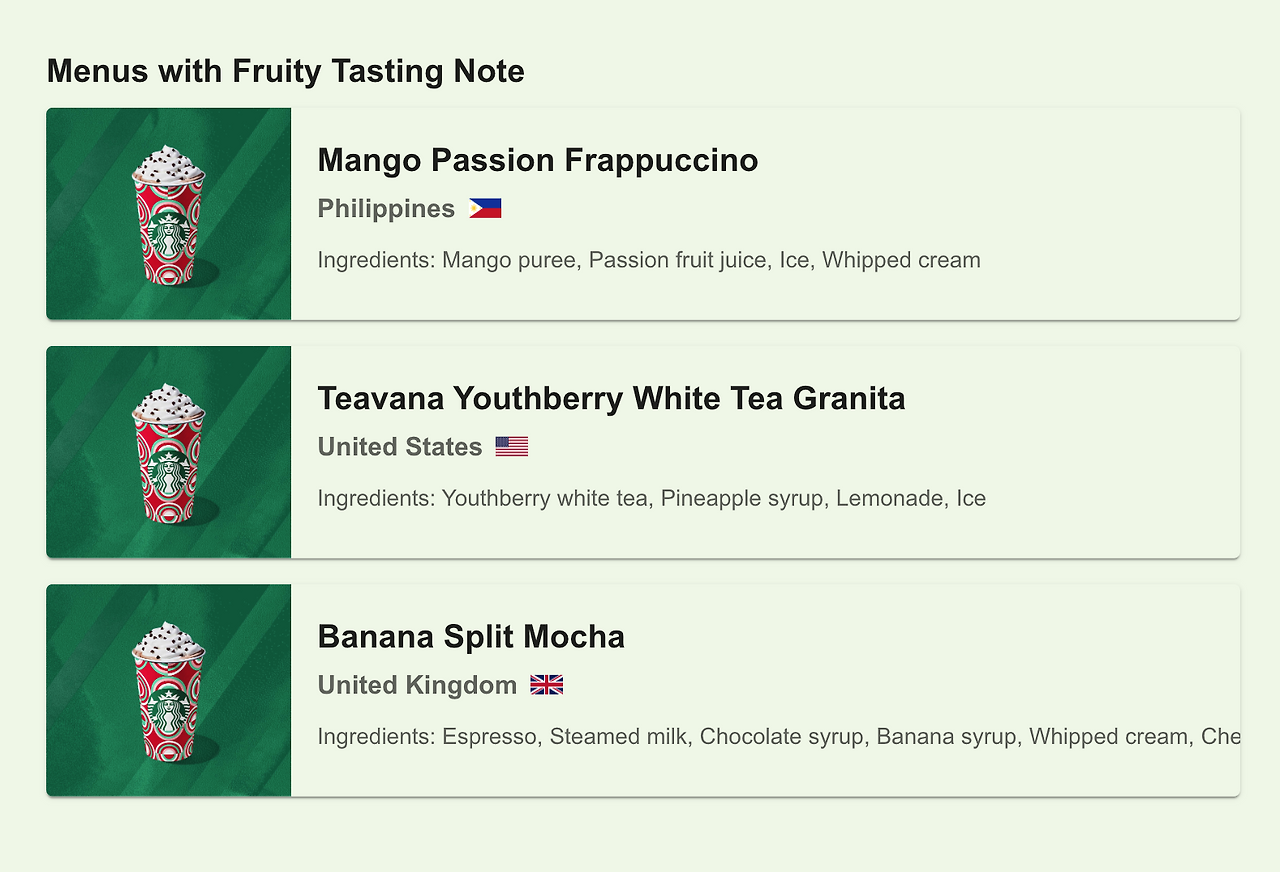Select the Banana Split Mocha title
Image resolution: width=1280 pixels, height=872 pixels.
[x=471, y=636]
